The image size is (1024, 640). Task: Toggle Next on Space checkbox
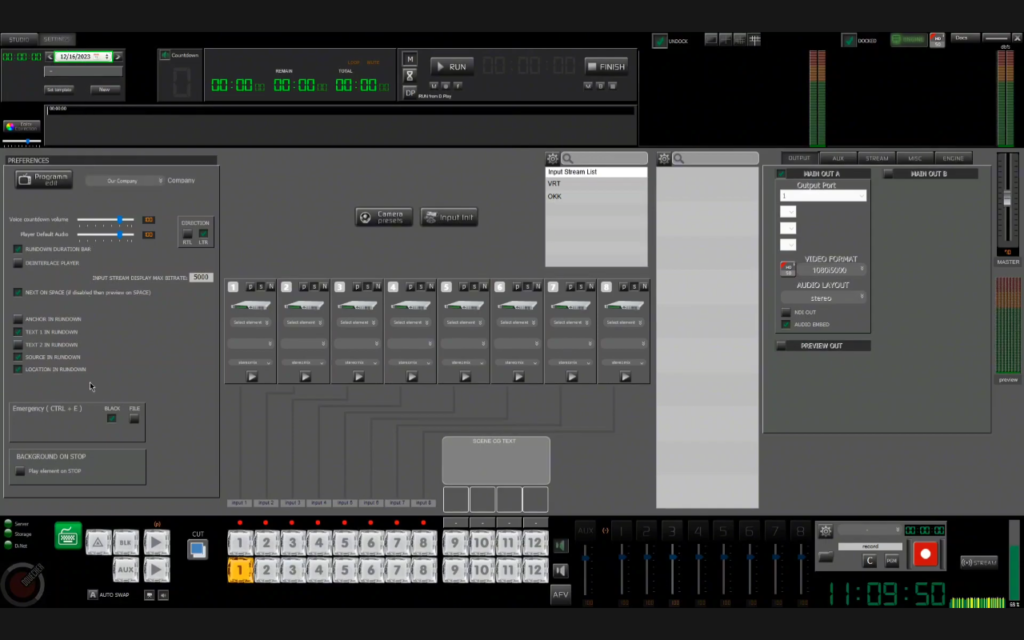pos(18,292)
